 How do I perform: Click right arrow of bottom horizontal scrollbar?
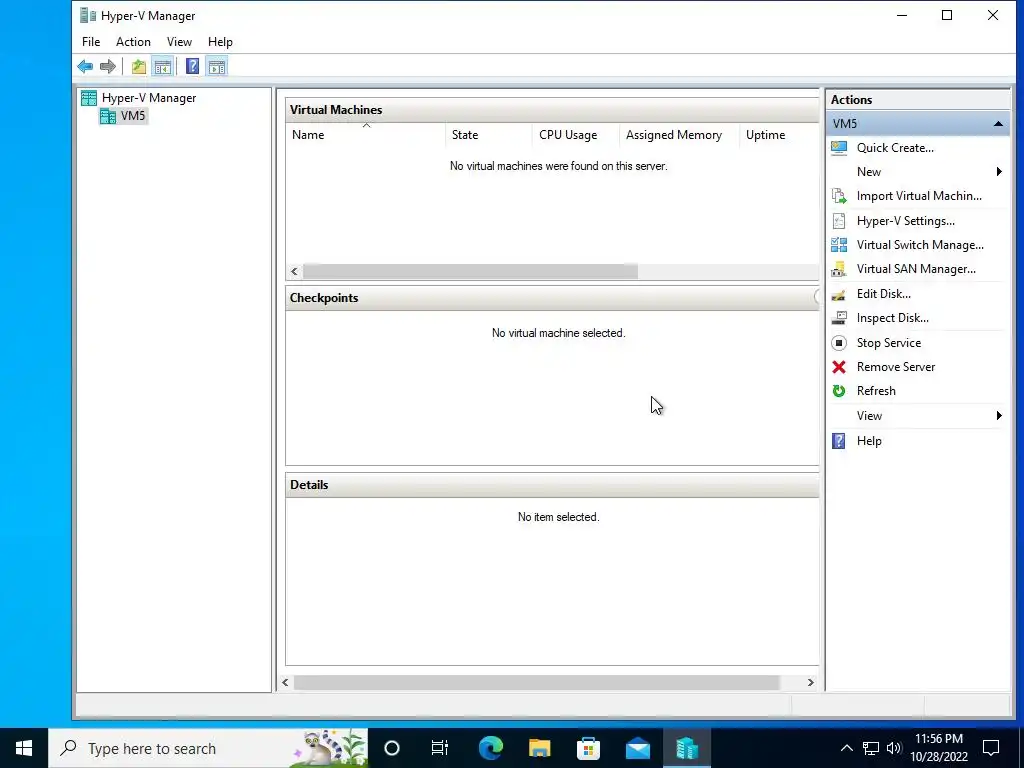[810, 682]
